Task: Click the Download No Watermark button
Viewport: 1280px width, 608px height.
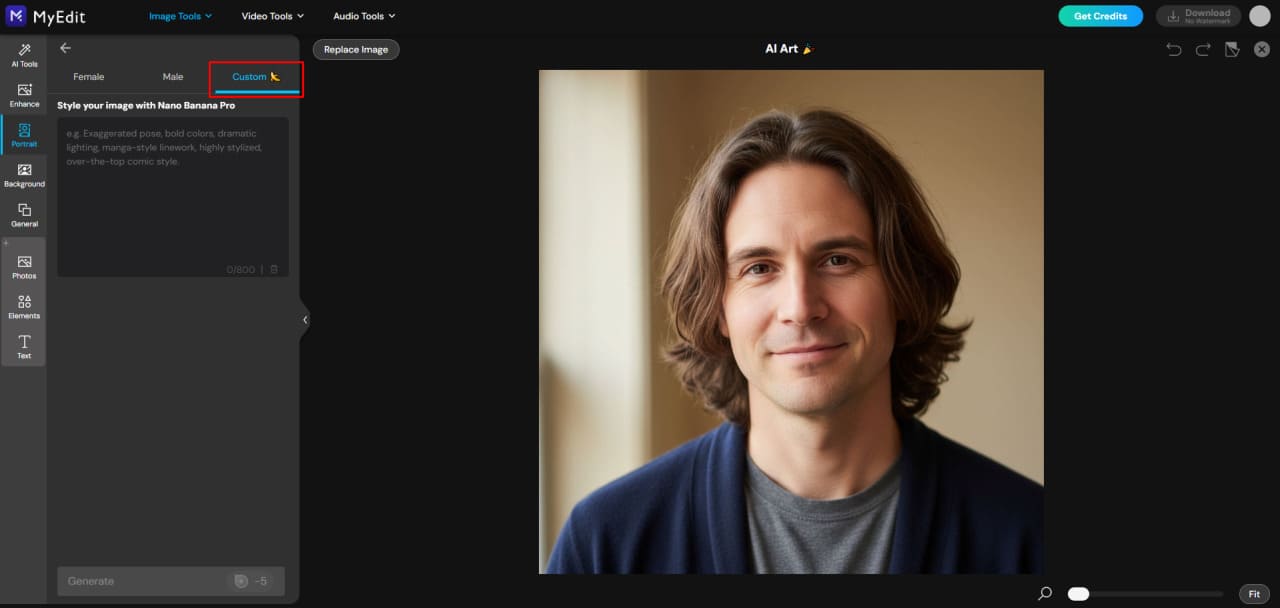Action: pos(1198,16)
